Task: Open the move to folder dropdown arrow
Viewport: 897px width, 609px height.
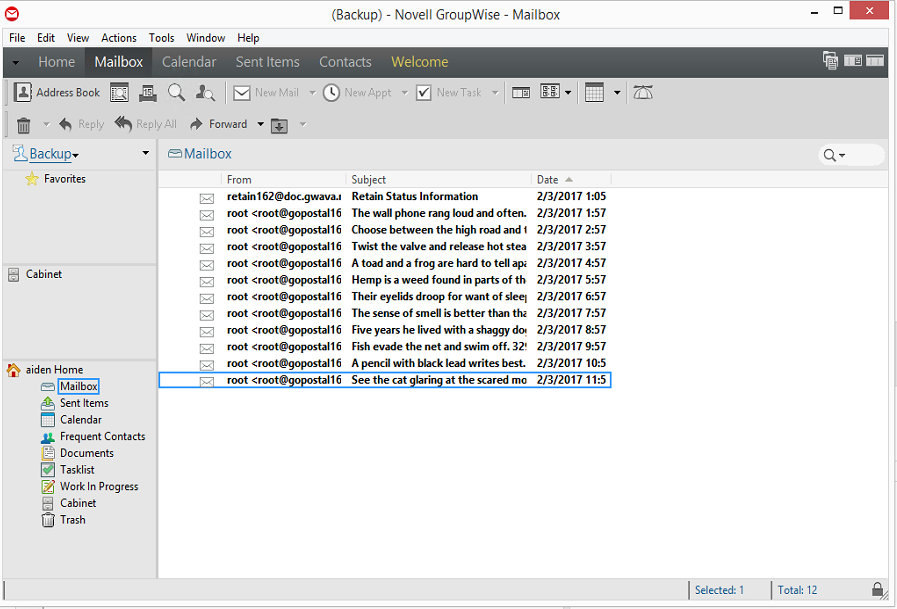Action: pos(303,125)
